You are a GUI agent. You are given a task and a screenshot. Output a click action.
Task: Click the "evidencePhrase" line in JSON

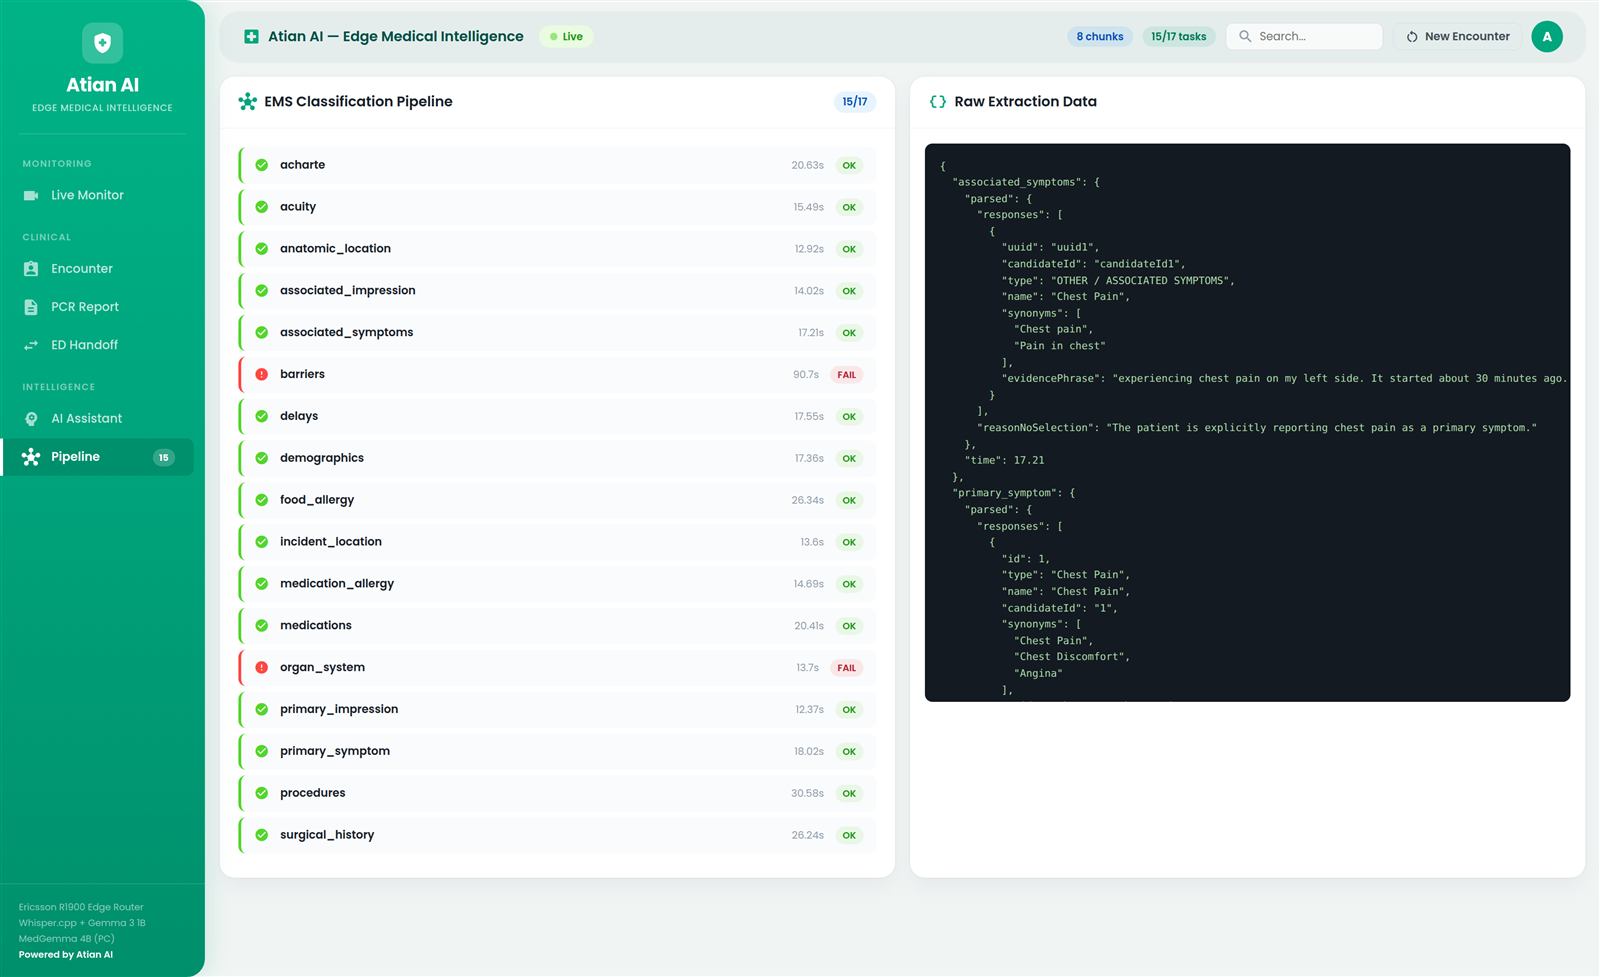1284,378
